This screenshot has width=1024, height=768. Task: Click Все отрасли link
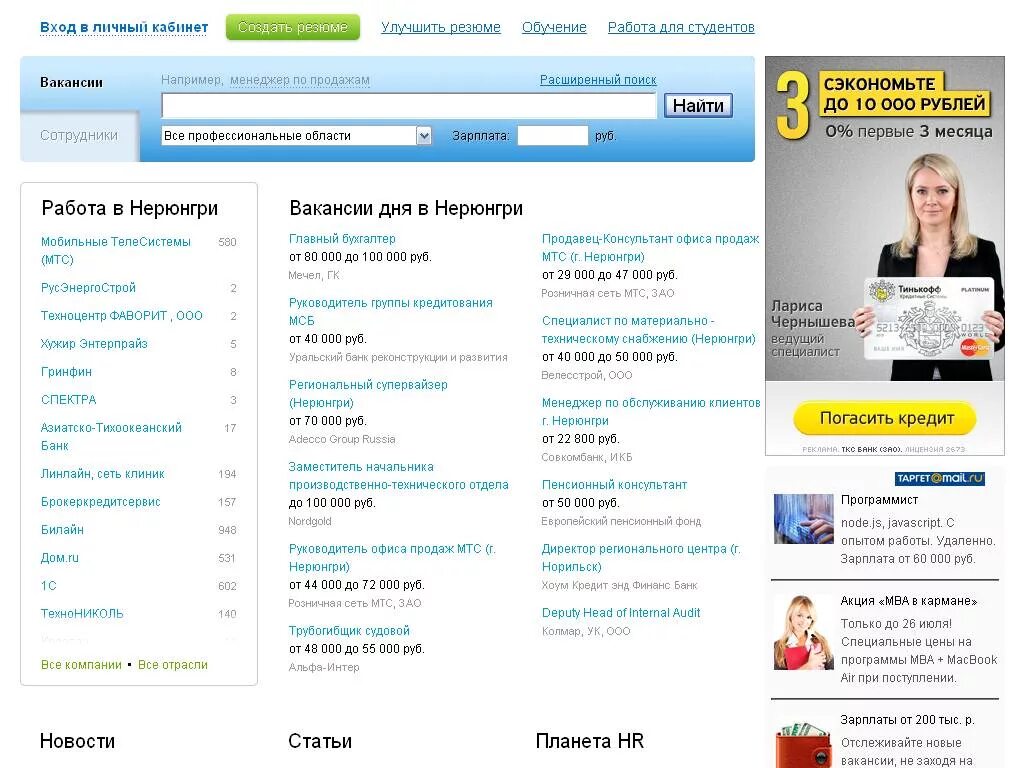(172, 665)
